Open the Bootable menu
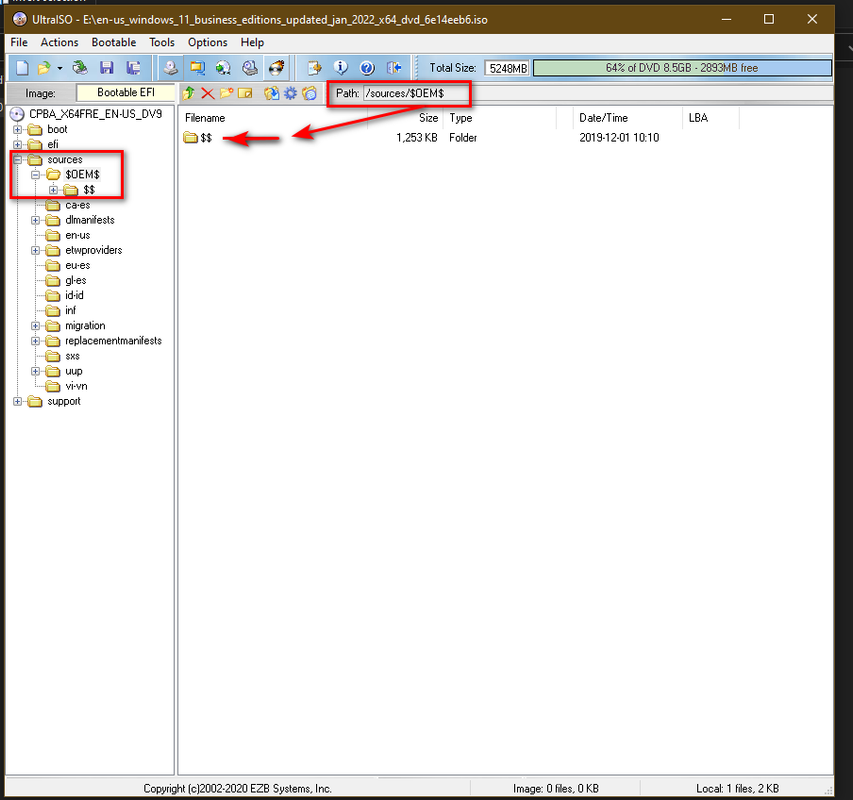Image resolution: width=853 pixels, height=800 pixels. click(x=114, y=42)
